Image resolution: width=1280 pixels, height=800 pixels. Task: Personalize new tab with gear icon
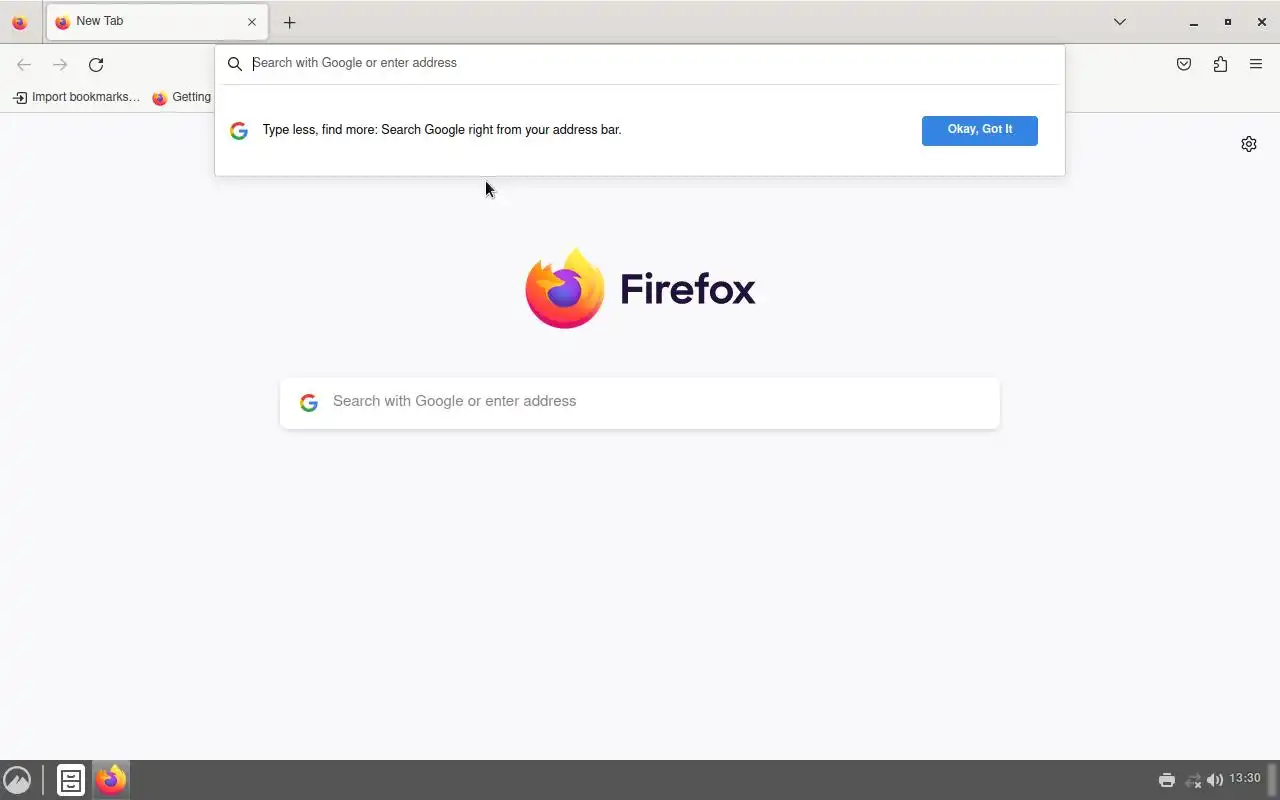pos(1249,144)
